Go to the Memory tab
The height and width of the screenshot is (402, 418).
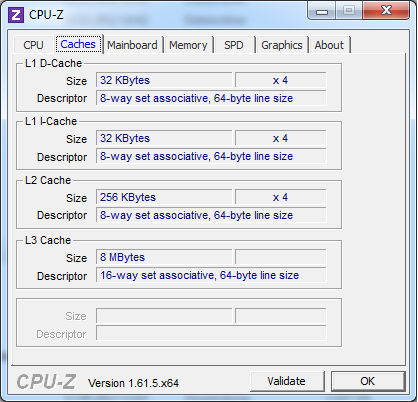(x=188, y=45)
